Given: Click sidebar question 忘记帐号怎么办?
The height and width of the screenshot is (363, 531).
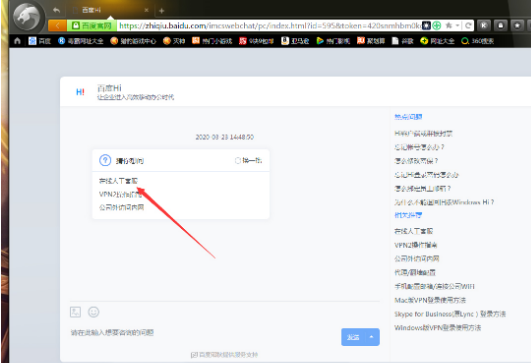Looking at the screenshot, I should click(419, 147).
